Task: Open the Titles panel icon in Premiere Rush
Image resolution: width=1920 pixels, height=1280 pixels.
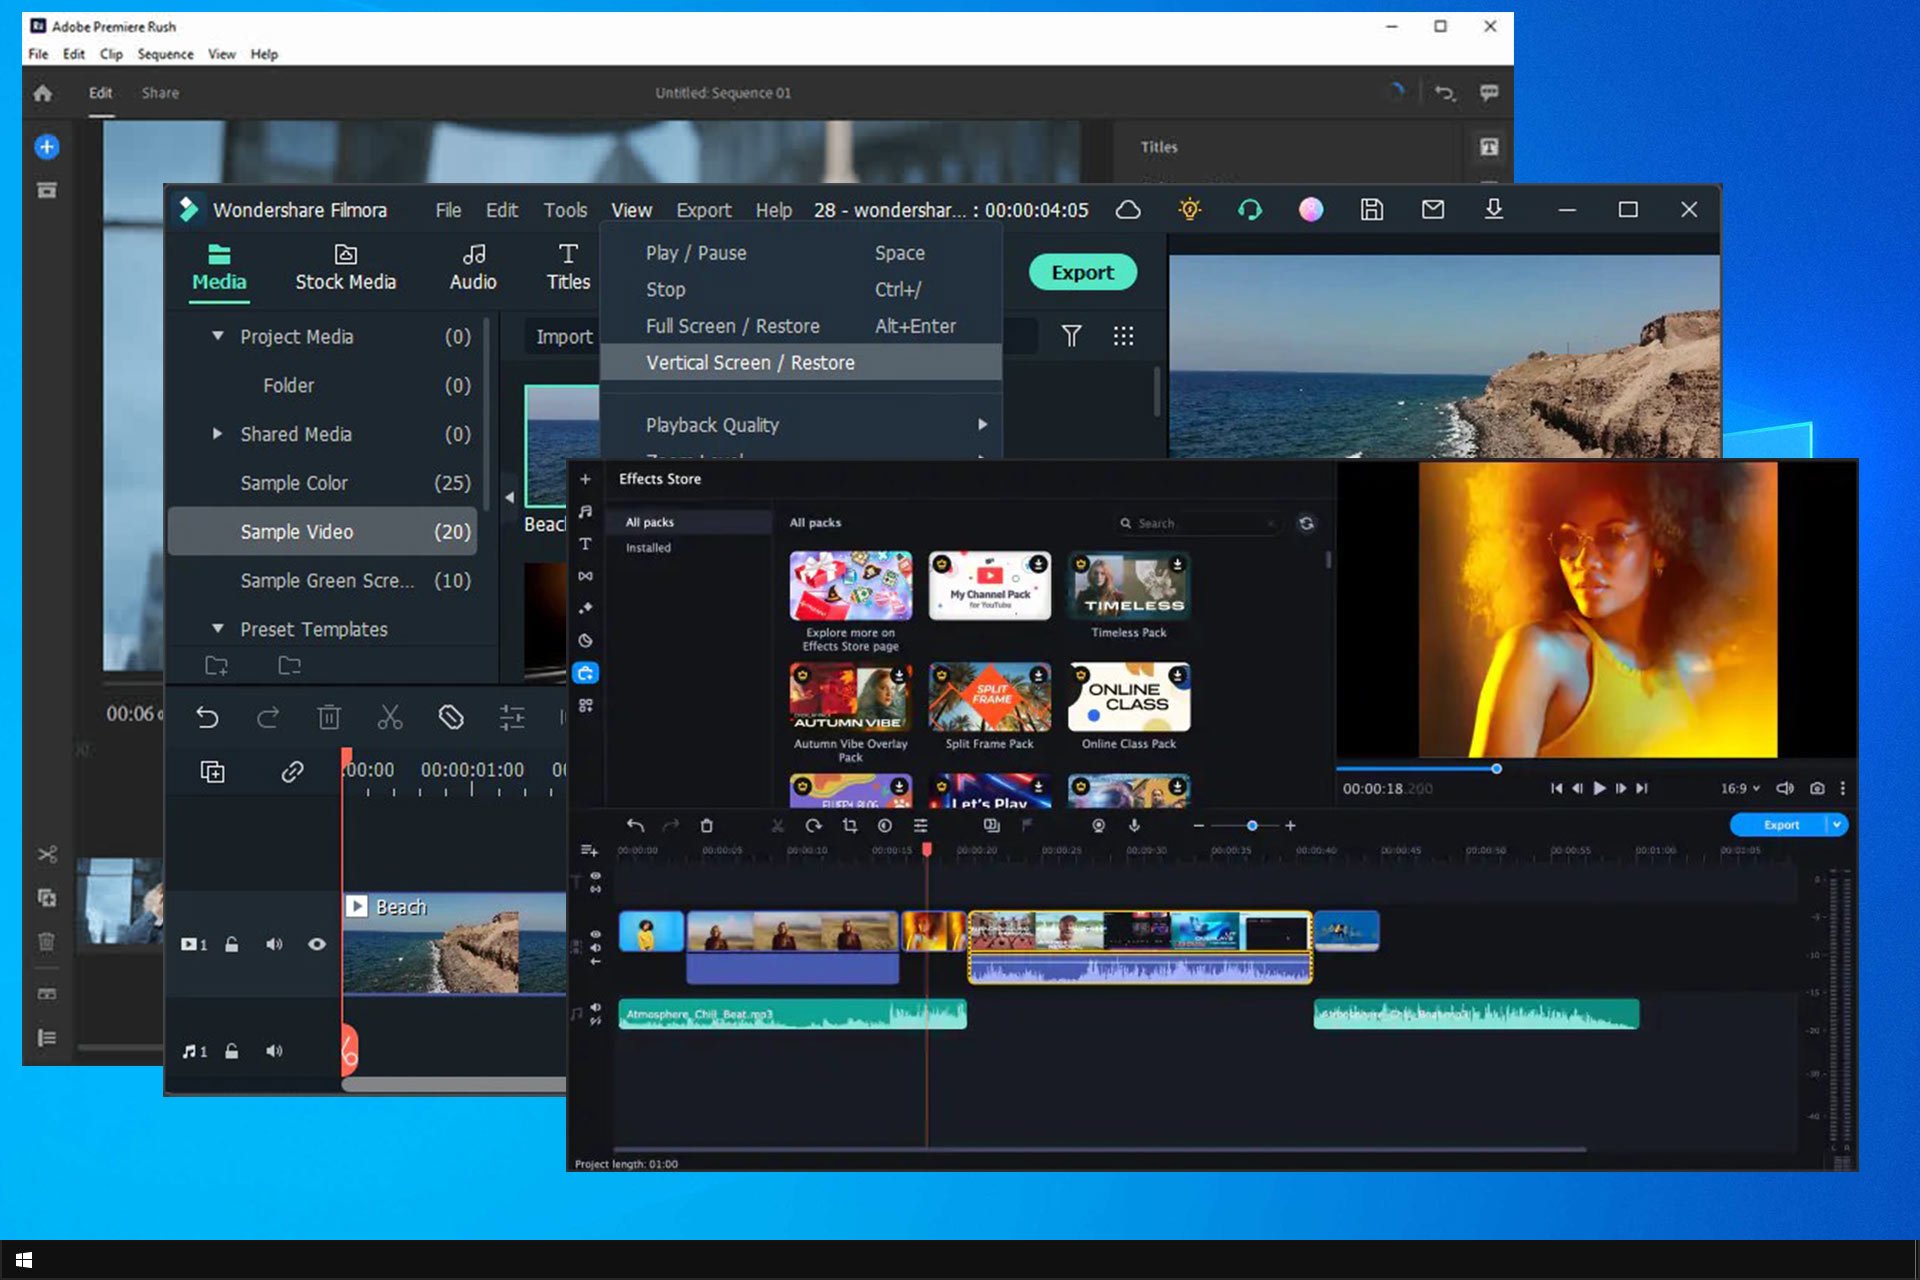Action: click(1489, 147)
